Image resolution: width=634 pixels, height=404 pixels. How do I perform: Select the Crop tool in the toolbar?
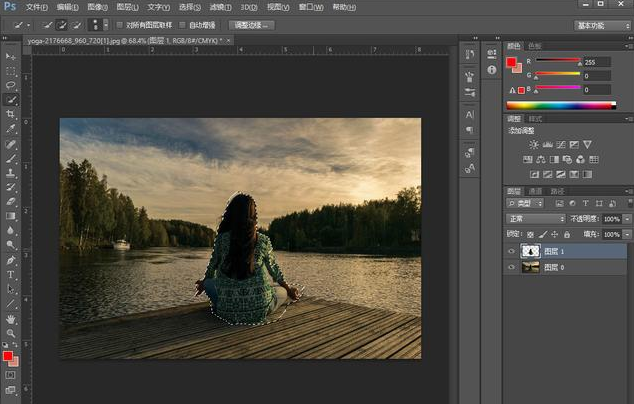tap(11, 114)
